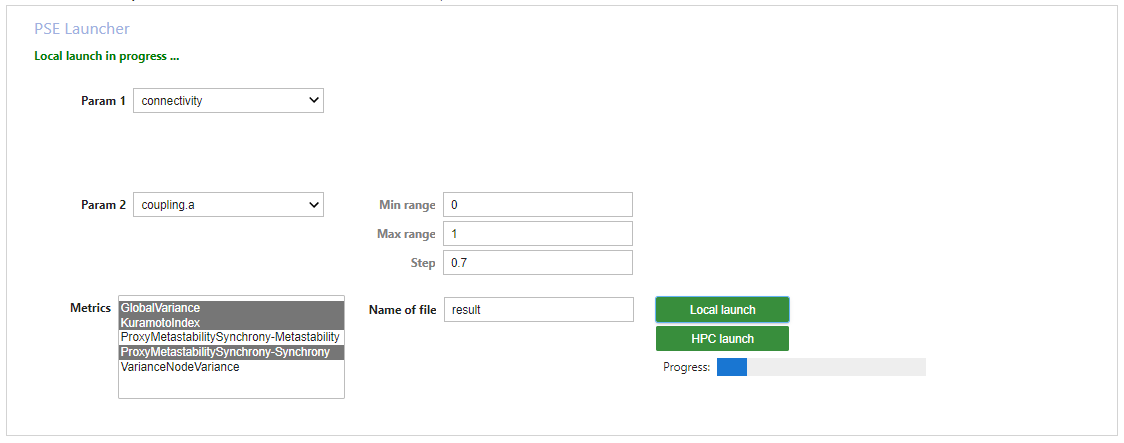Pick ProxyMetastabilitySynchrony-Synchrony in the Metrics list
Screen dimensions: 1124x443
[230, 352]
